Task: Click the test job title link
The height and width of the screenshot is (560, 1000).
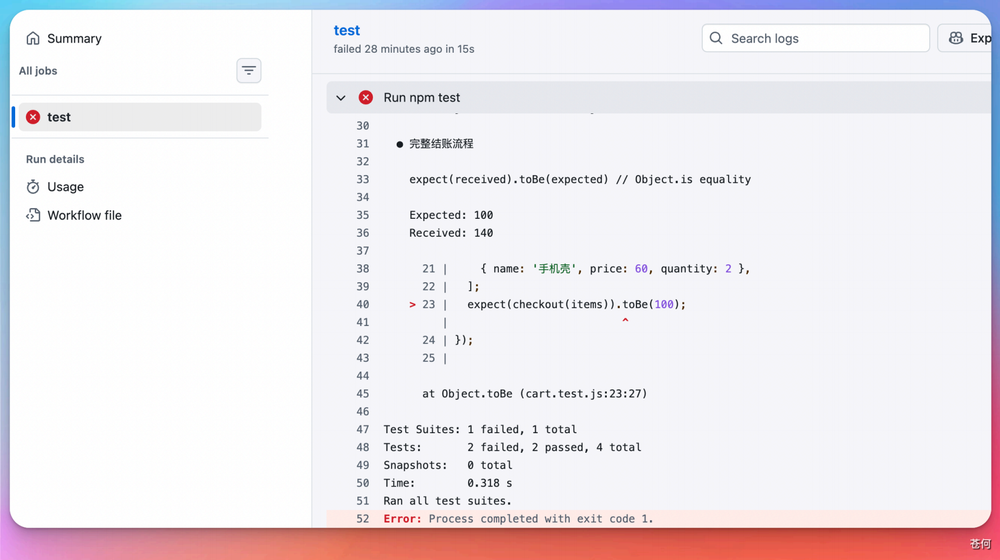Action: (346, 30)
